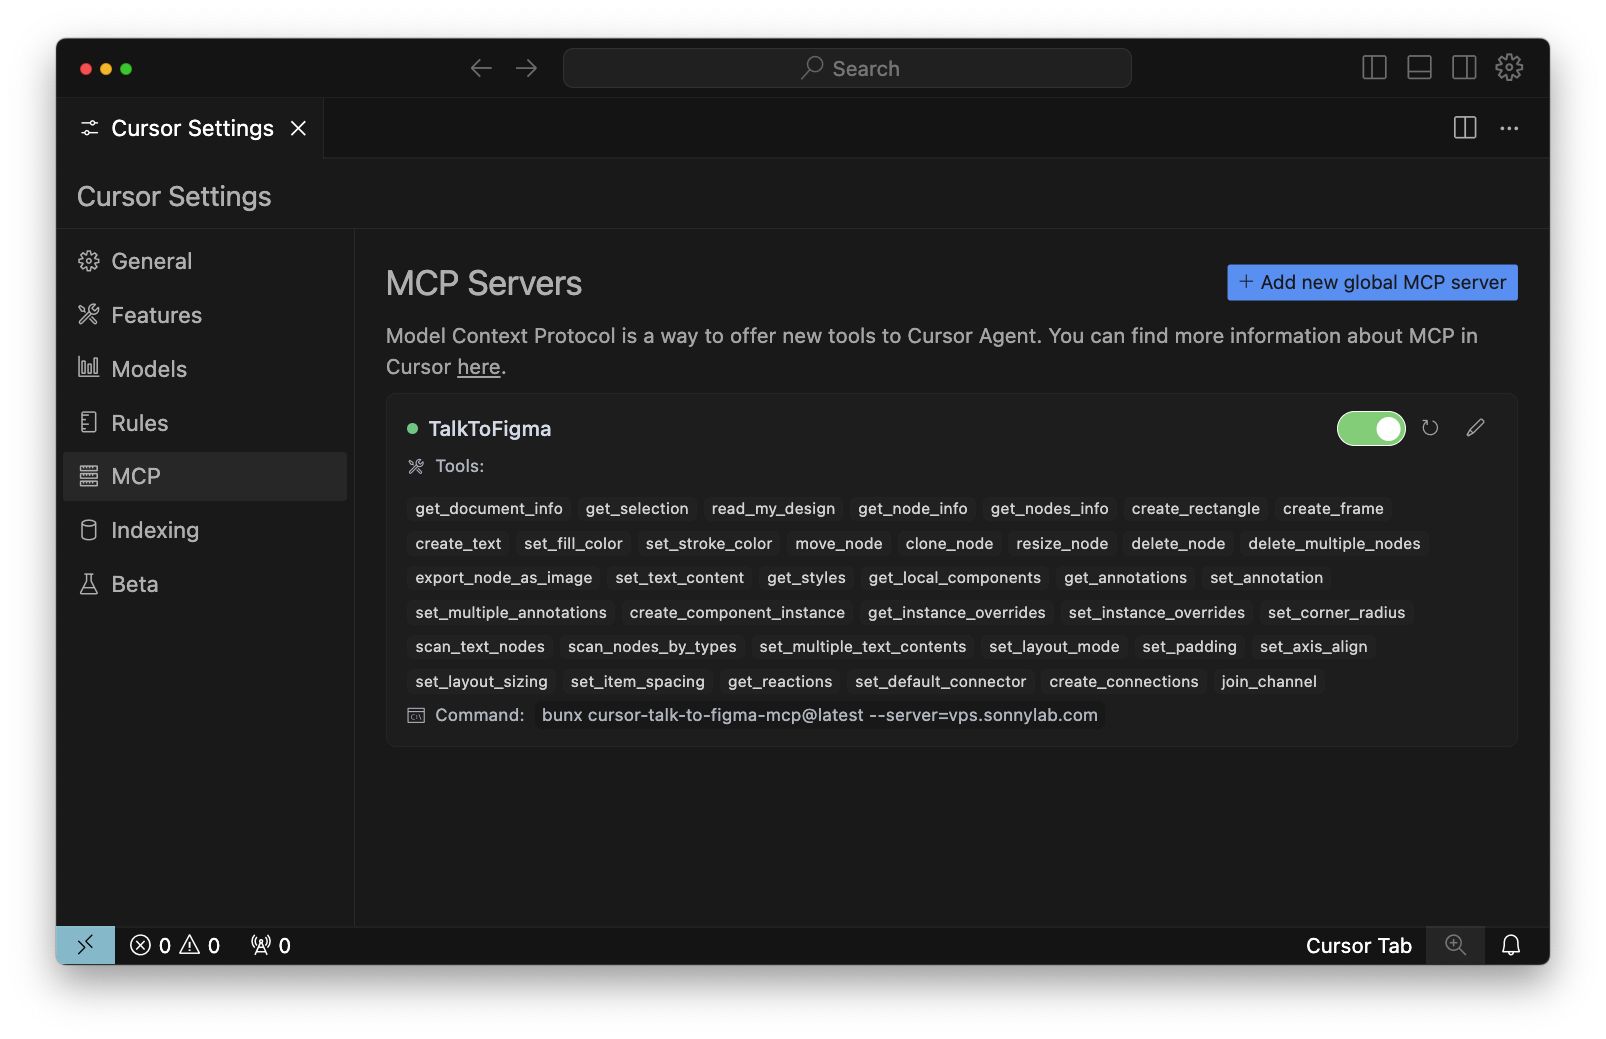
Task: Select the Rules section
Action: [x=140, y=422]
